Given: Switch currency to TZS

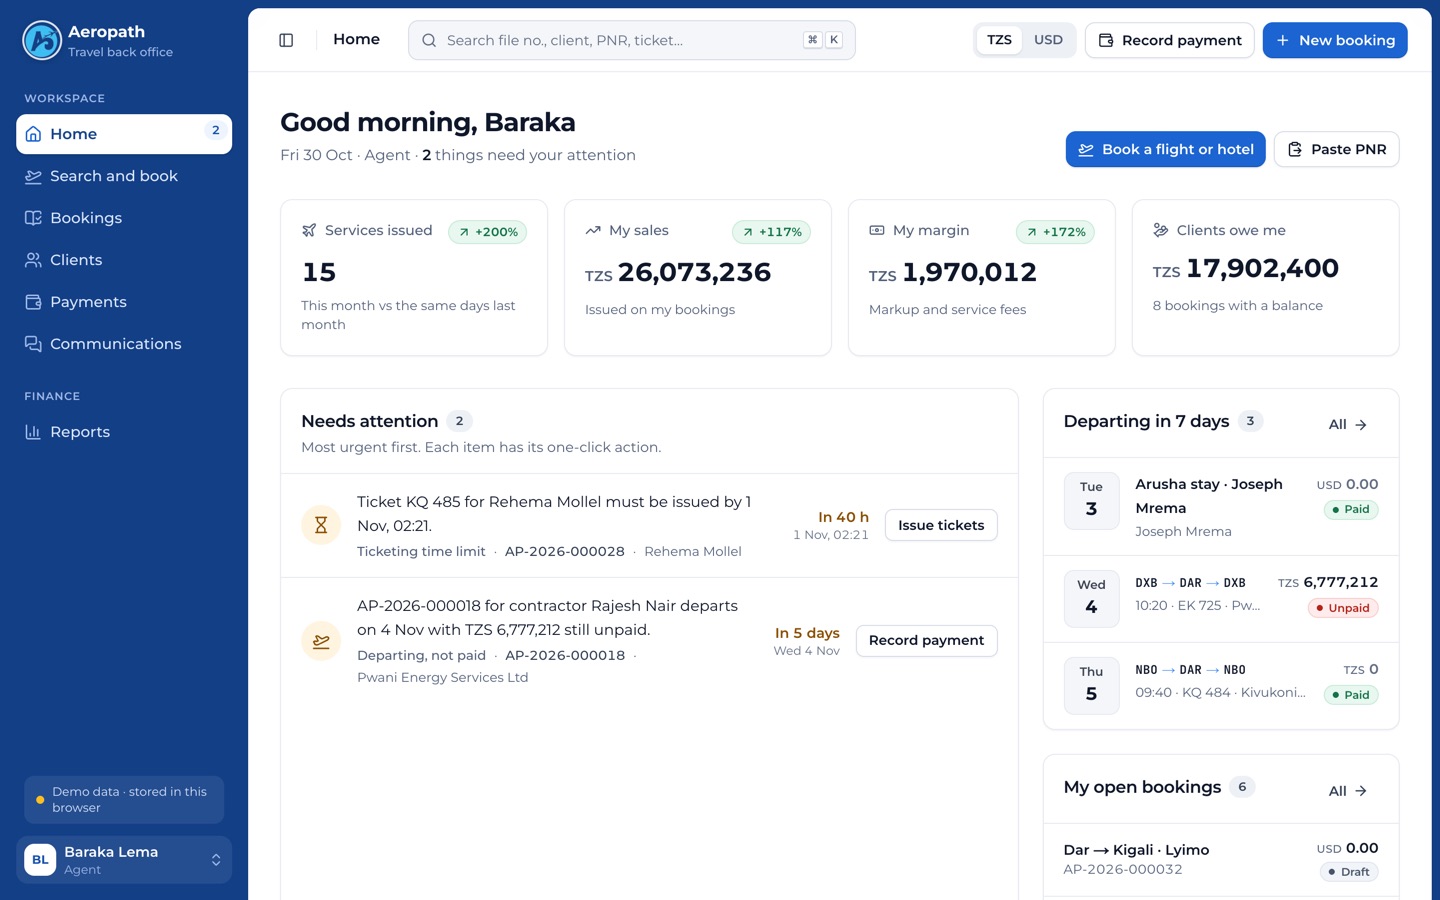Looking at the screenshot, I should click(x=999, y=40).
